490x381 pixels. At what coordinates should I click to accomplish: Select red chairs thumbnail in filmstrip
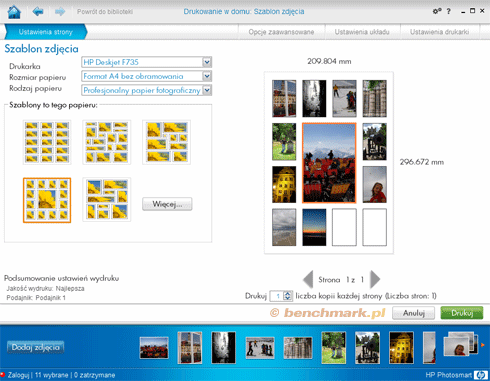point(154,348)
